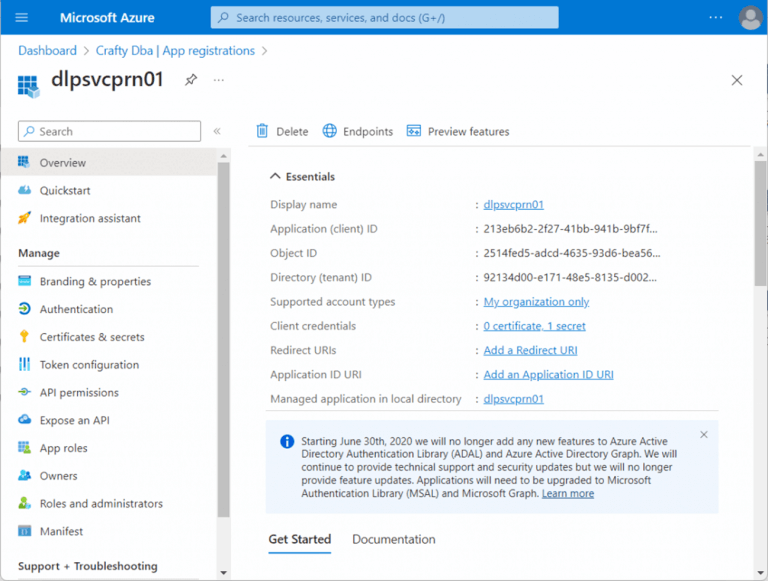Viewport: 768px width, 581px height.
Task: Click the Preview features button
Action: pyautogui.click(x=458, y=131)
